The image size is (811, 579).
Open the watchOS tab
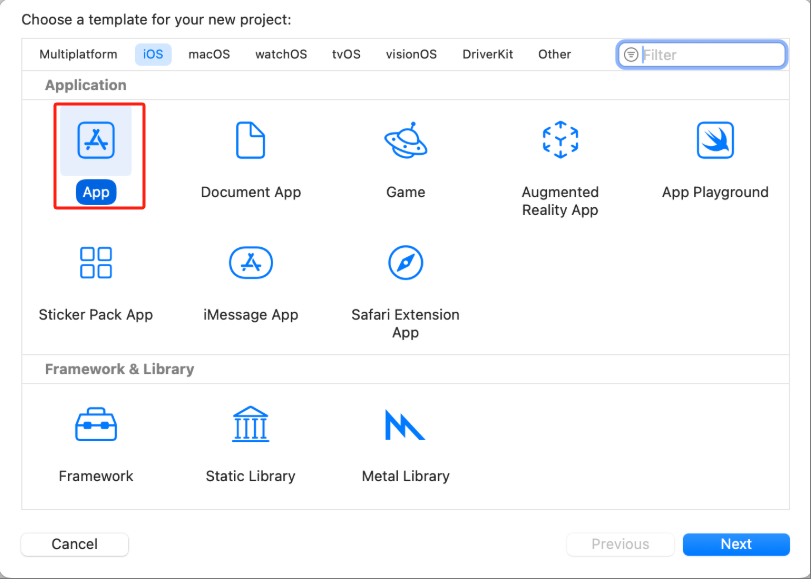click(x=281, y=54)
